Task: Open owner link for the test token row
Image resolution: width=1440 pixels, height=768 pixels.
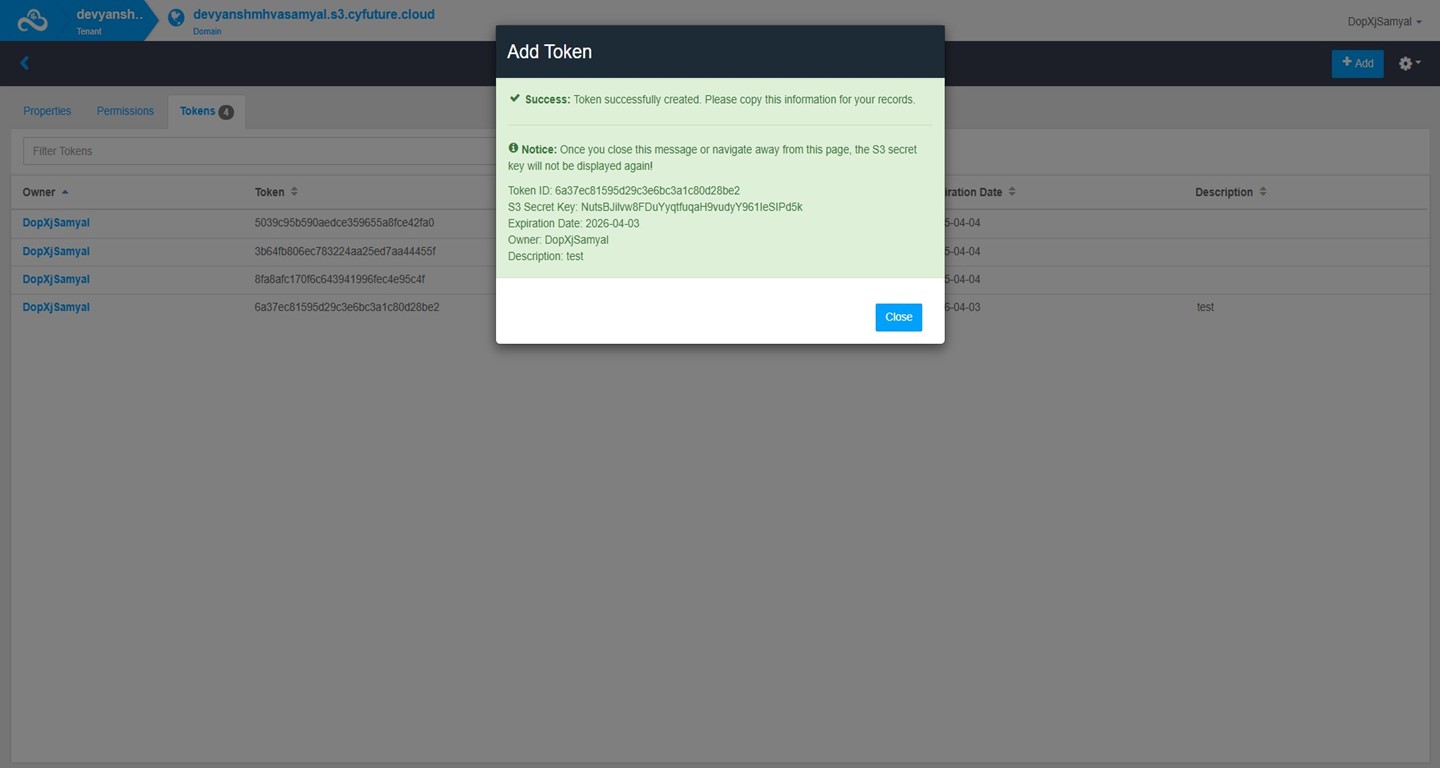Action: pos(56,307)
